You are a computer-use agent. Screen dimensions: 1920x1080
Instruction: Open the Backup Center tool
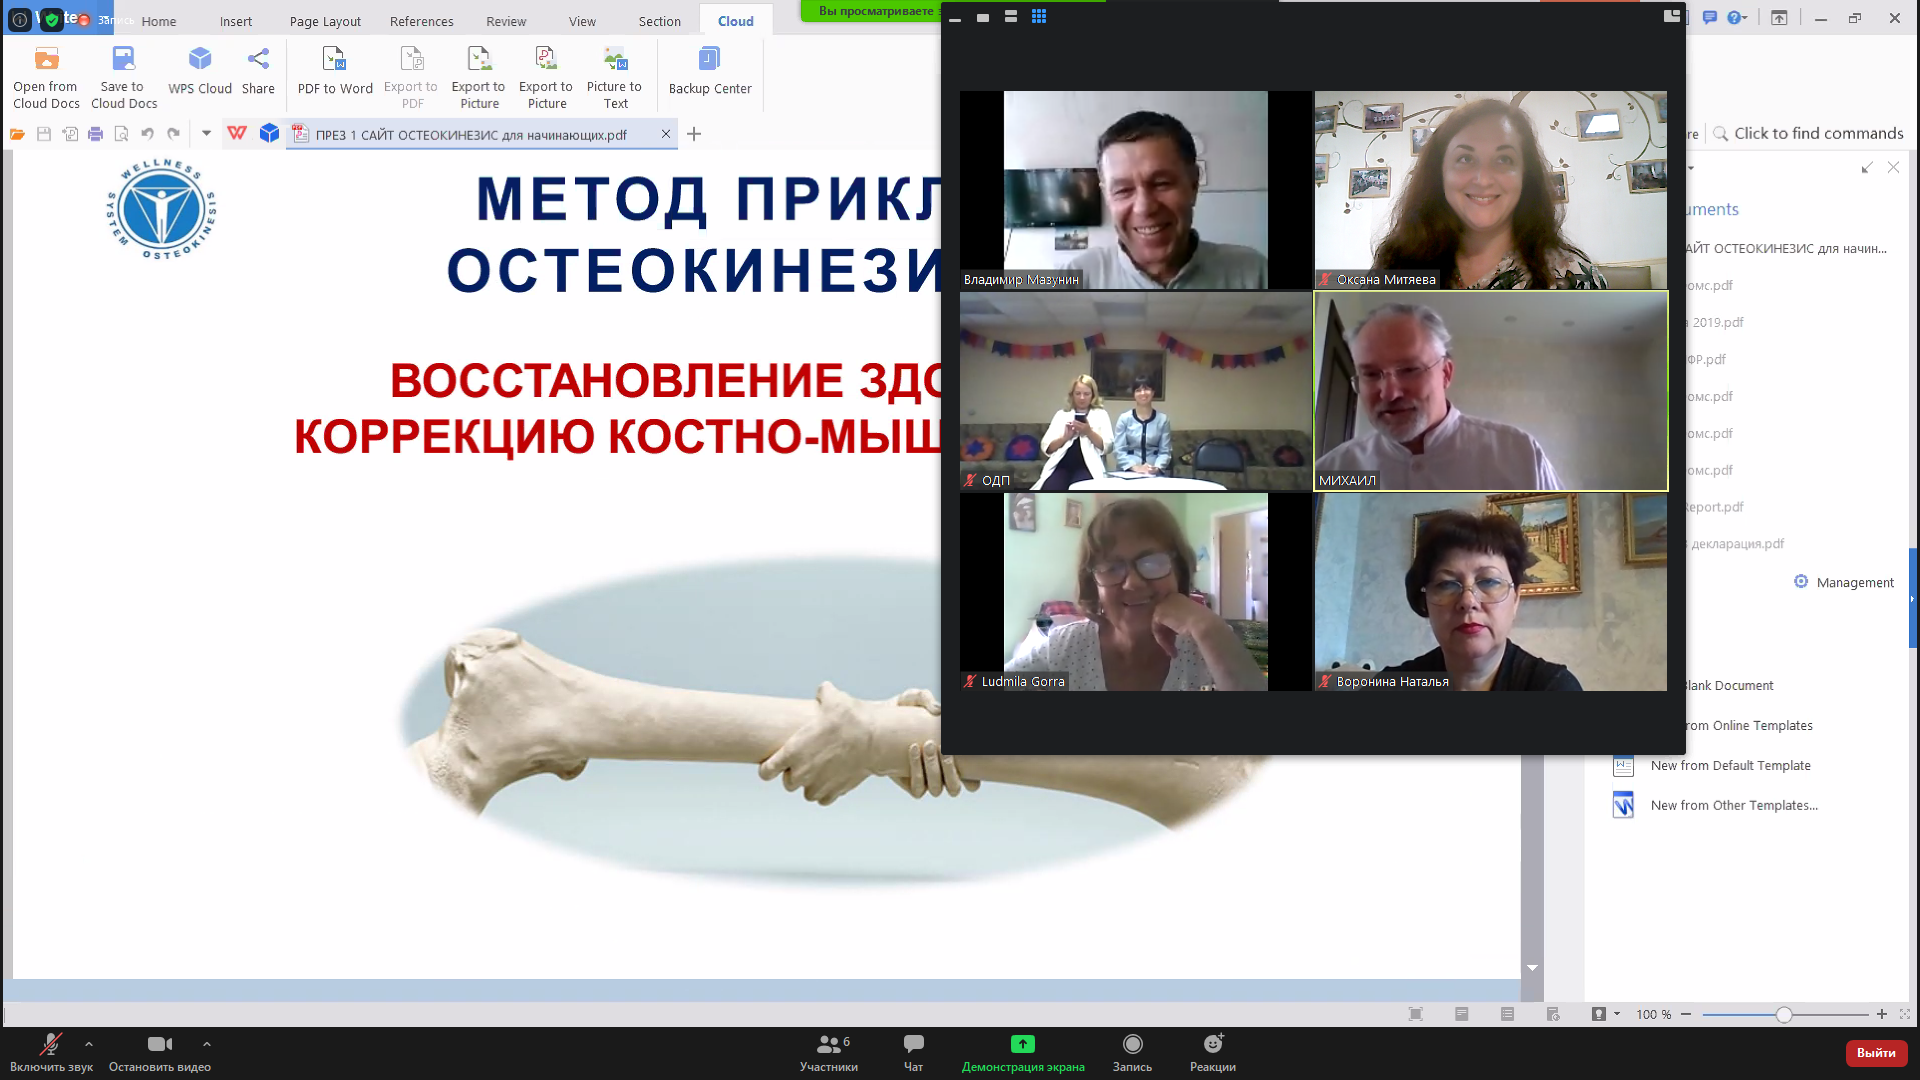coord(709,60)
